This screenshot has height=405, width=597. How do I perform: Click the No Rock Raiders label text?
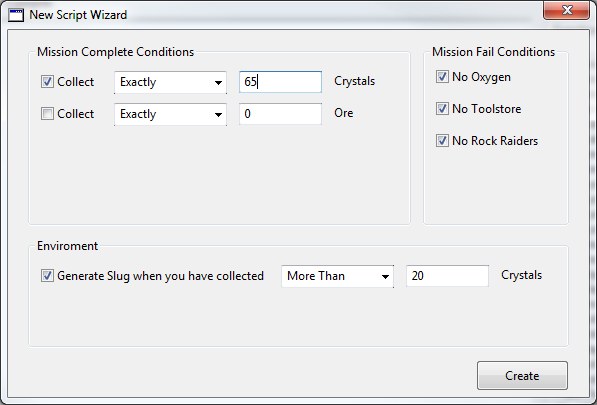pos(495,141)
